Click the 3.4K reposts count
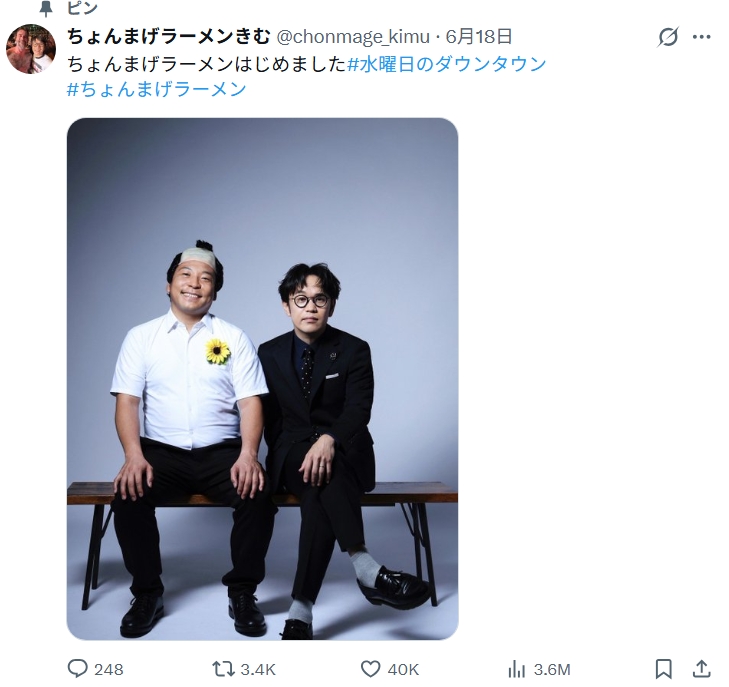 258,669
